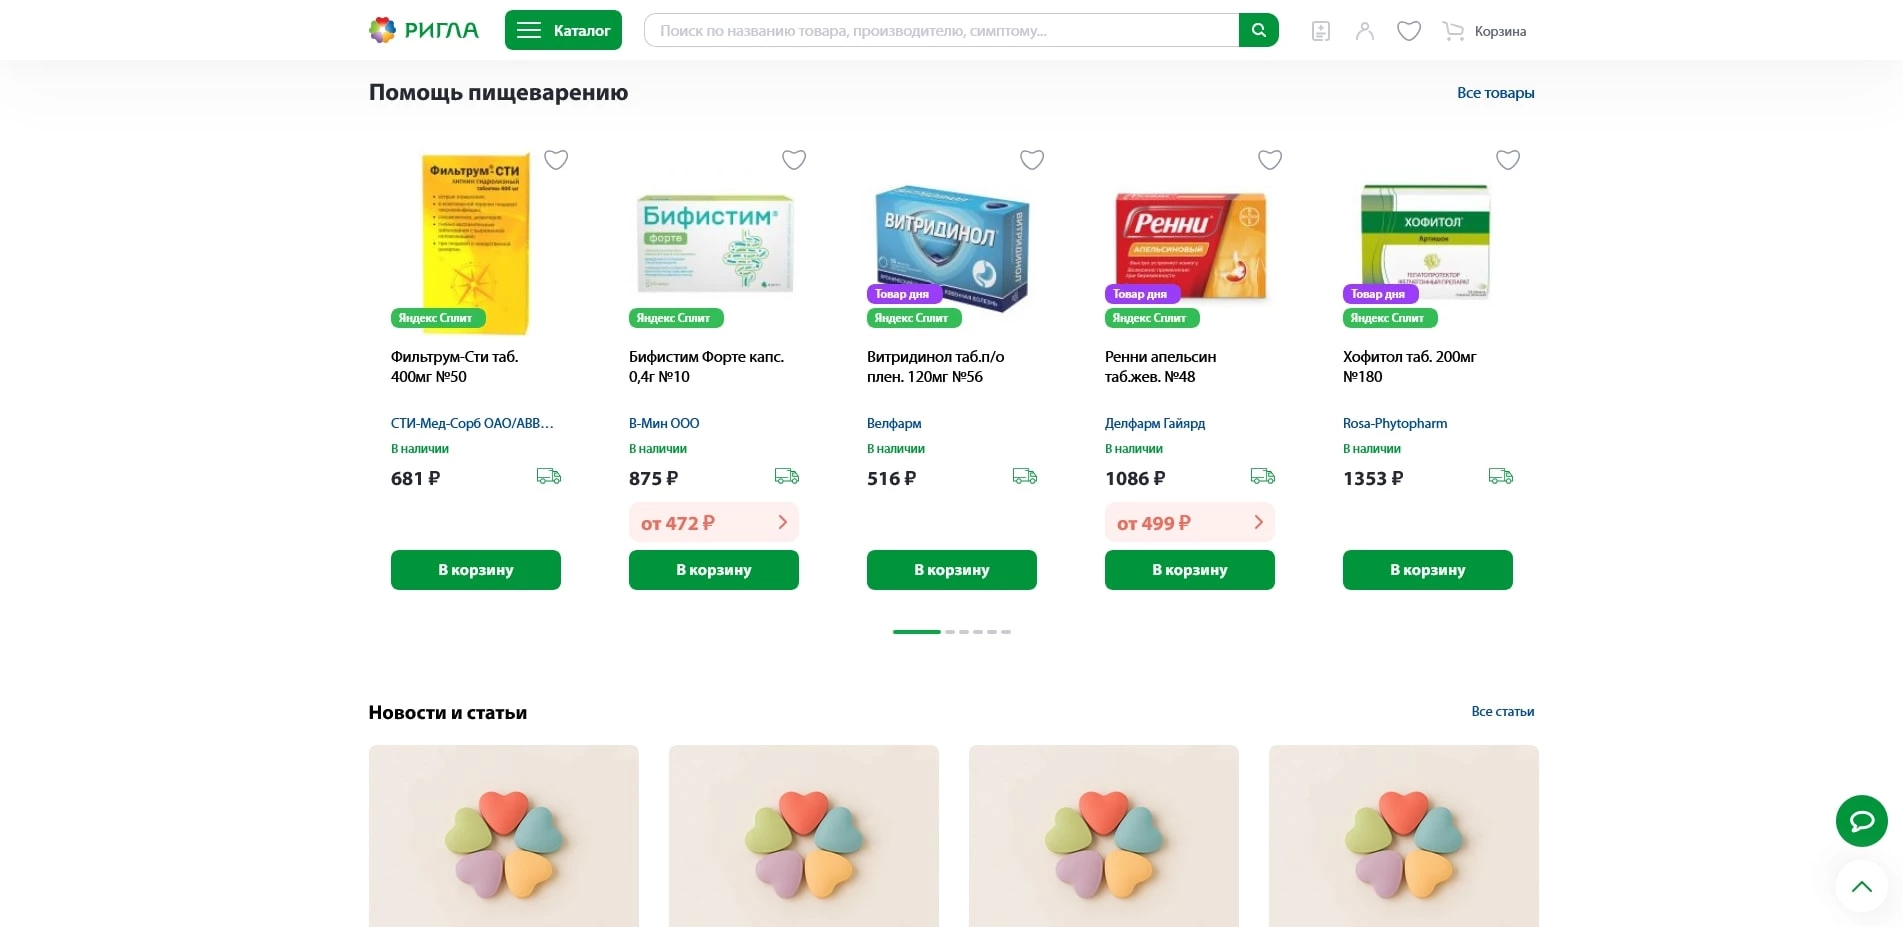Open the user profile icon
The image size is (1903, 927).
tap(1365, 31)
